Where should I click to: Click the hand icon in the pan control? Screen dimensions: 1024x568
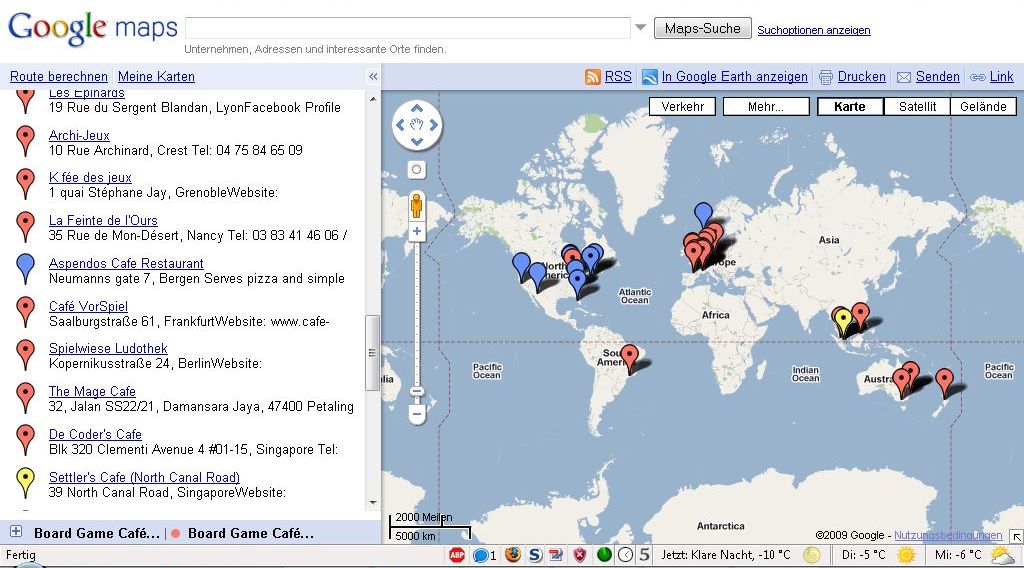coord(417,125)
